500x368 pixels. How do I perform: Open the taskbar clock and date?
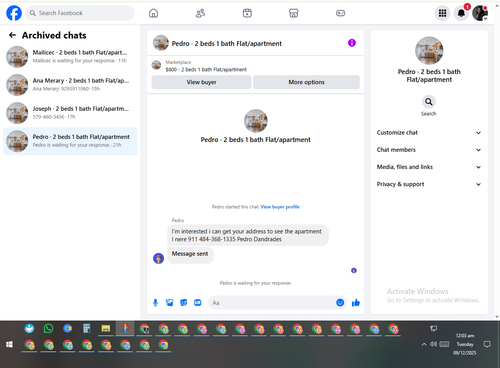coord(465,344)
